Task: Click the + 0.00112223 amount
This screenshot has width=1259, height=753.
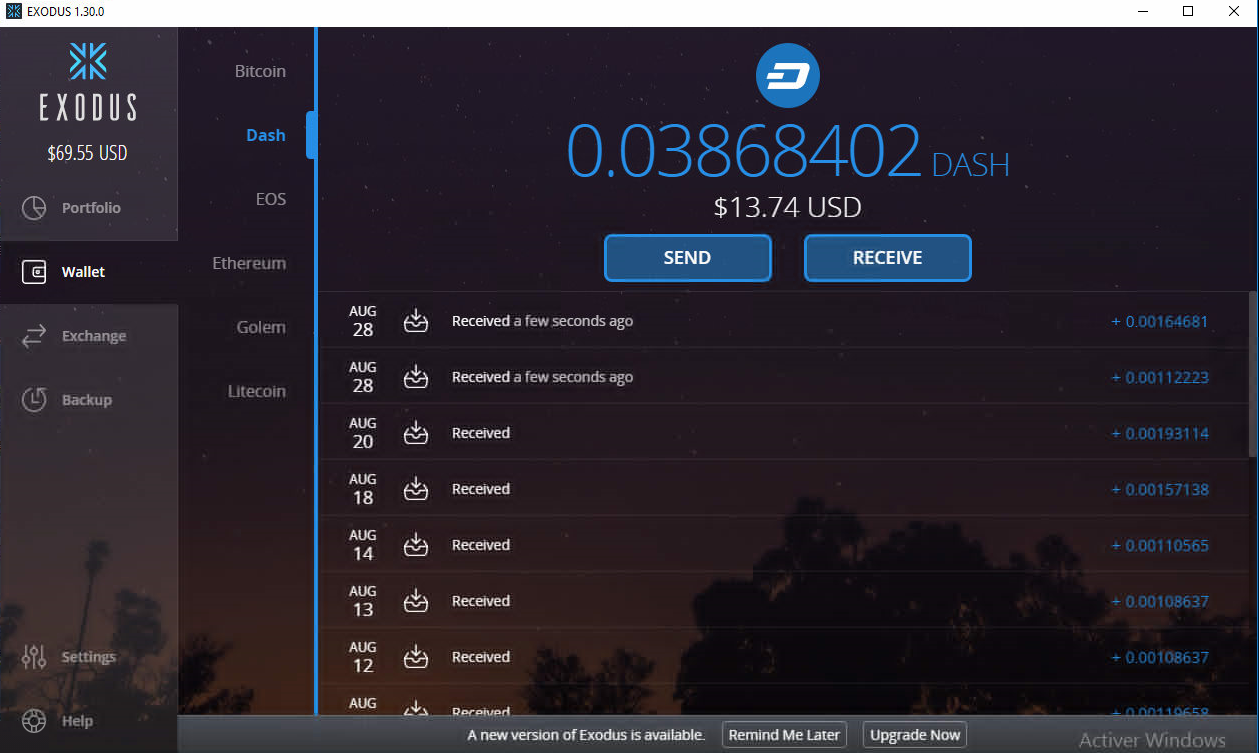Action: [x=1160, y=378]
